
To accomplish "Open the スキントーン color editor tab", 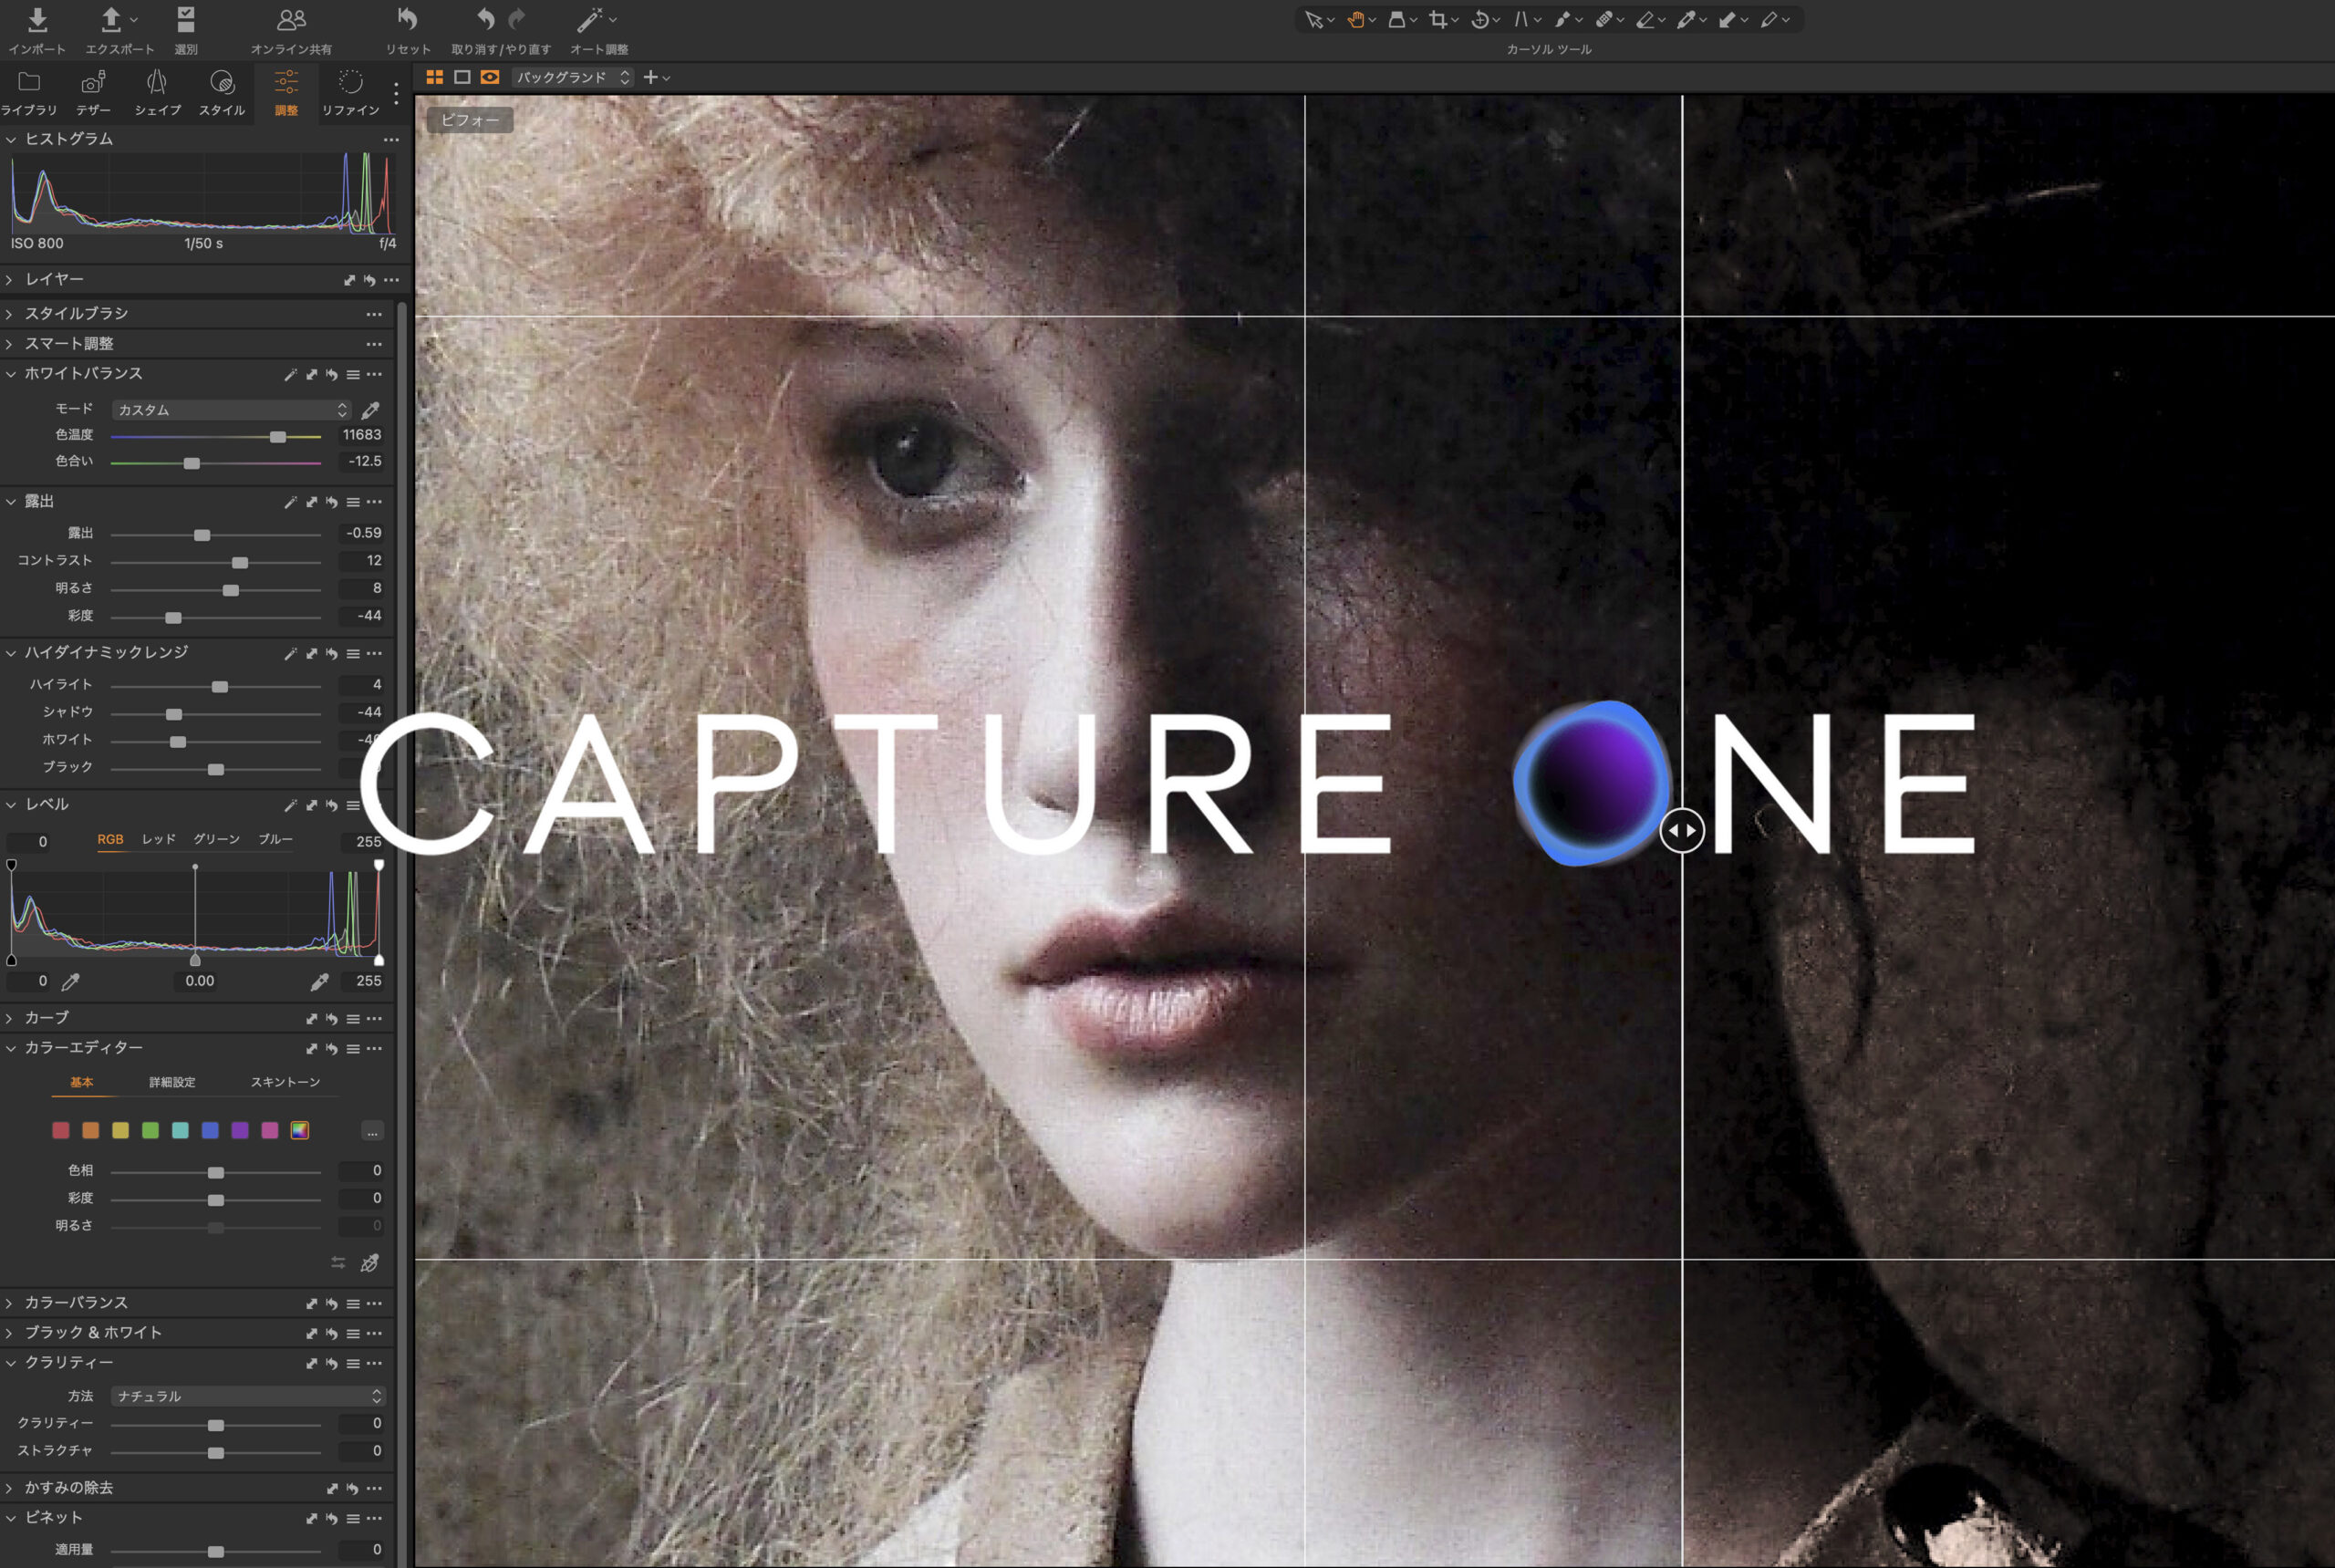I will click(x=285, y=1082).
